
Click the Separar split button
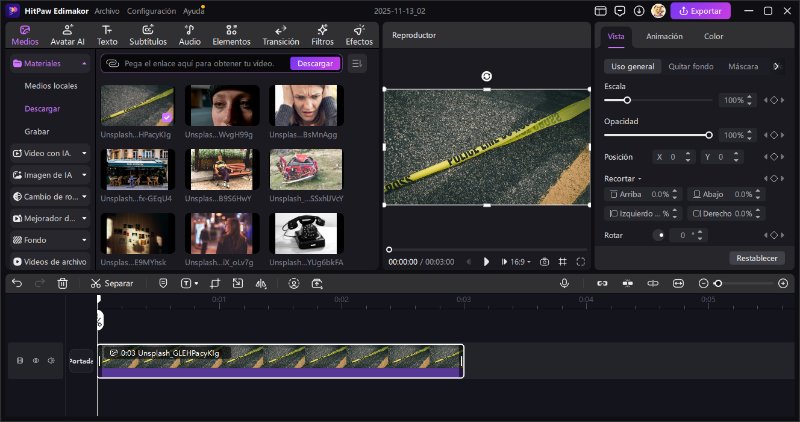point(112,283)
